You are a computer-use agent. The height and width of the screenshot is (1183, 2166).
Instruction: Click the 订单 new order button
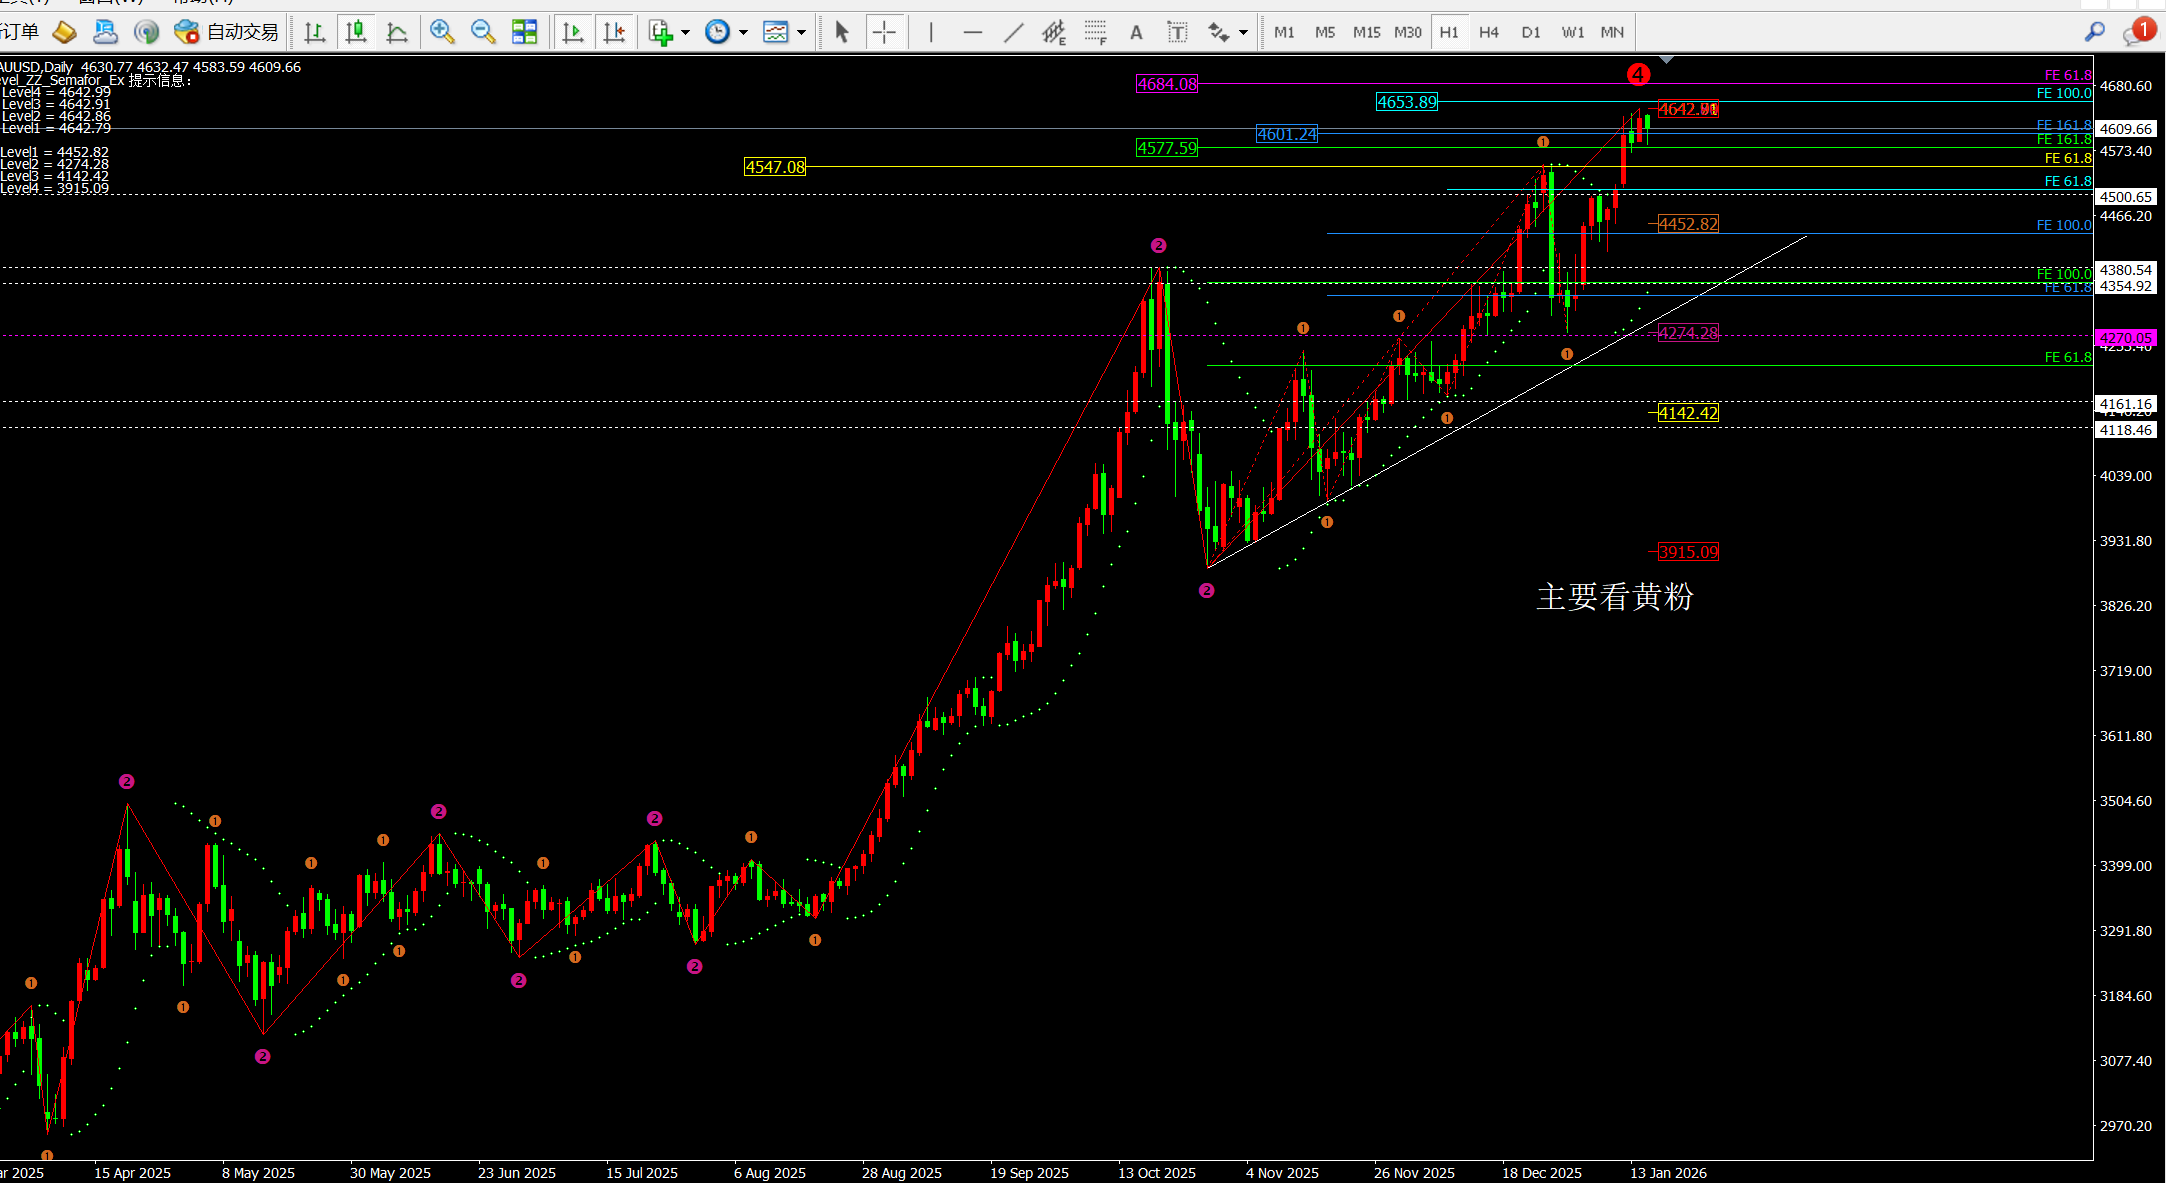coord(20,32)
